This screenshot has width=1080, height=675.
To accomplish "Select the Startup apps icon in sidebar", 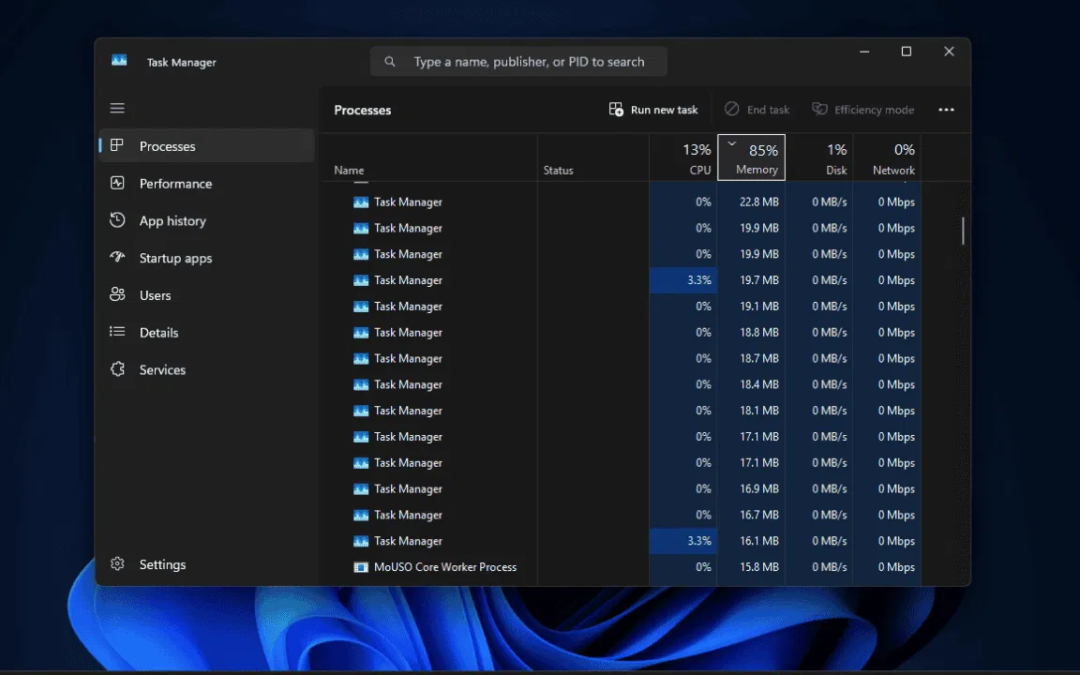I will click(x=117, y=258).
